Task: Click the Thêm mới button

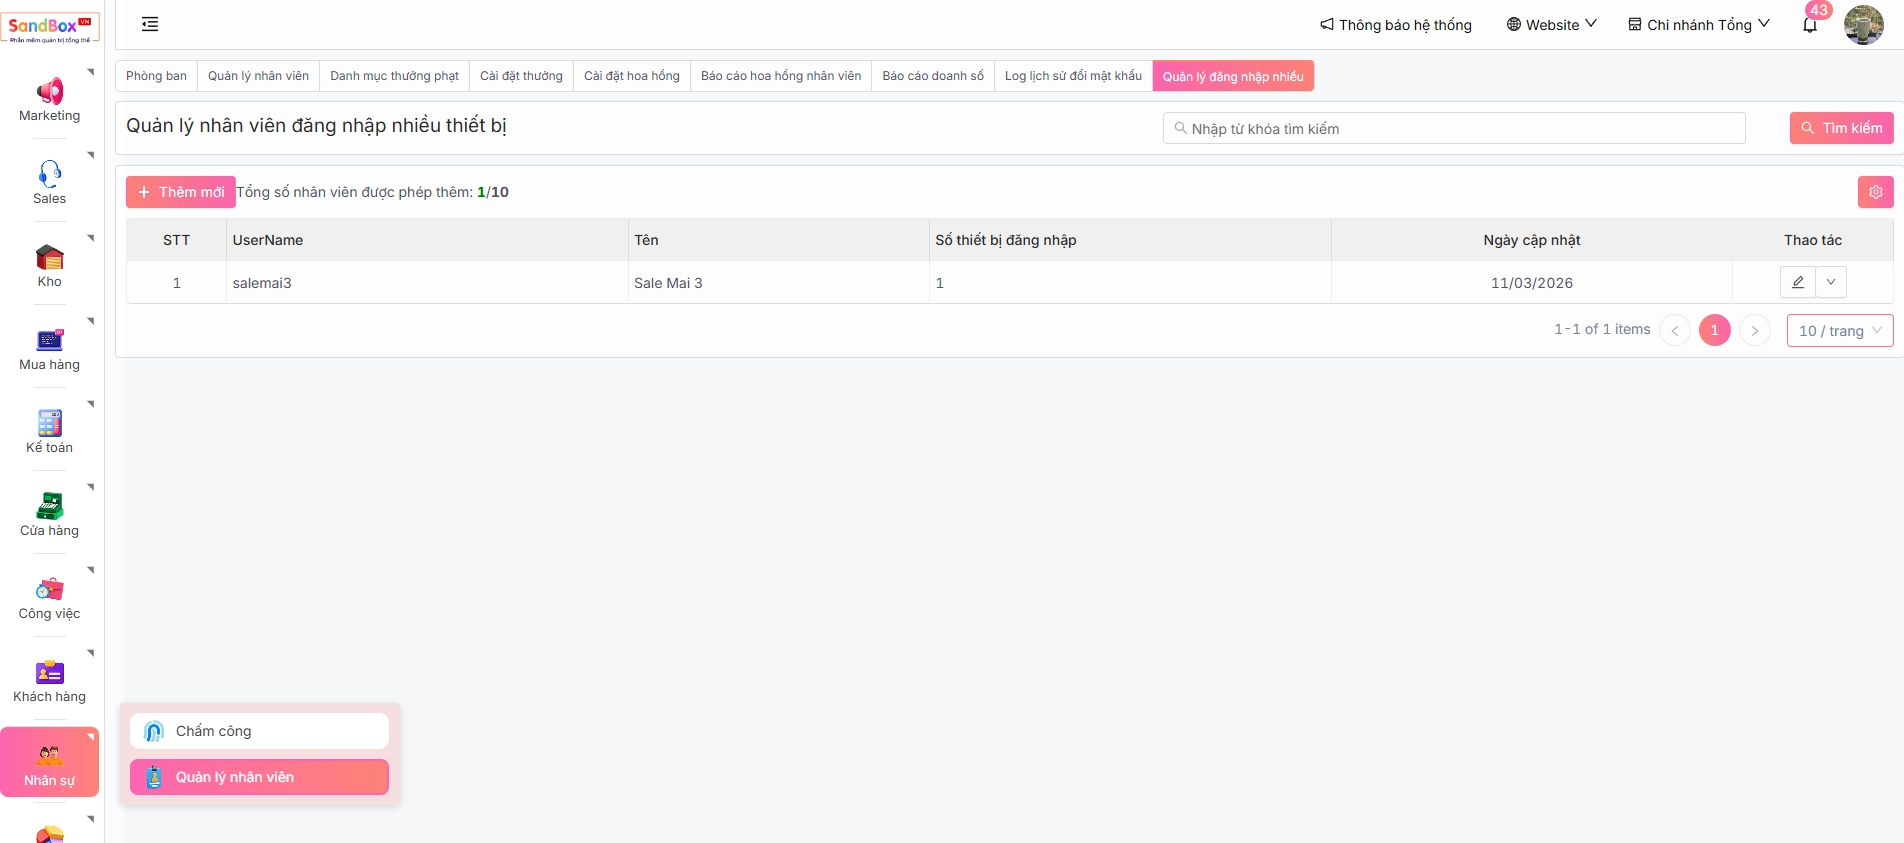Action: tap(181, 192)
